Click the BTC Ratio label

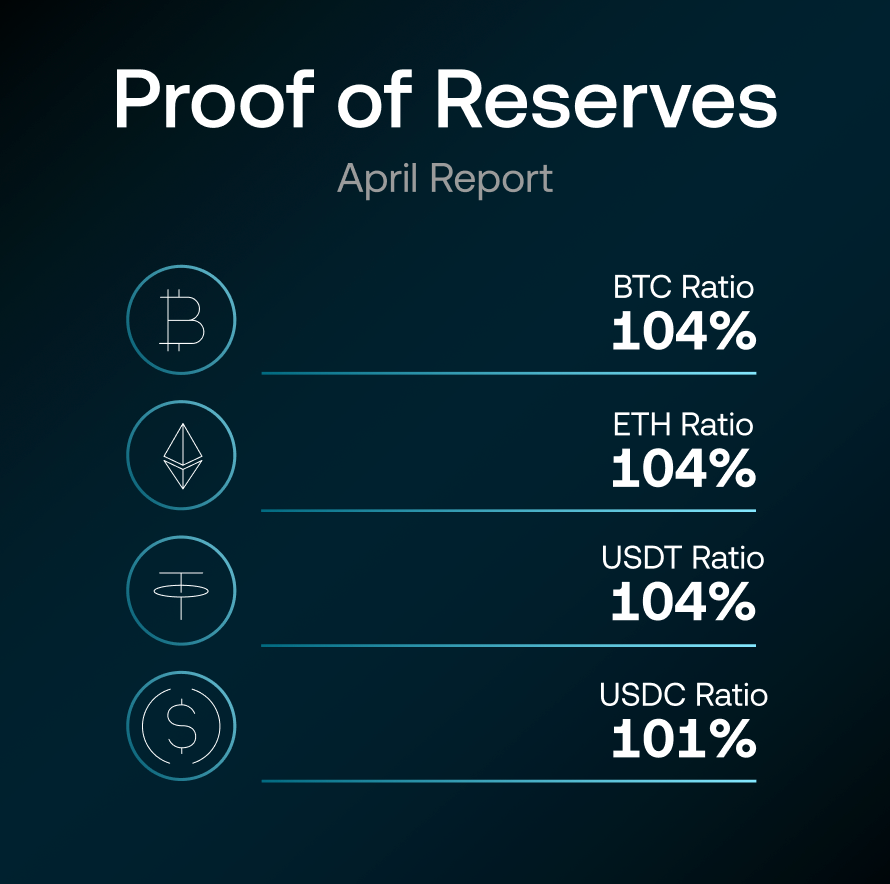[683, 287]
